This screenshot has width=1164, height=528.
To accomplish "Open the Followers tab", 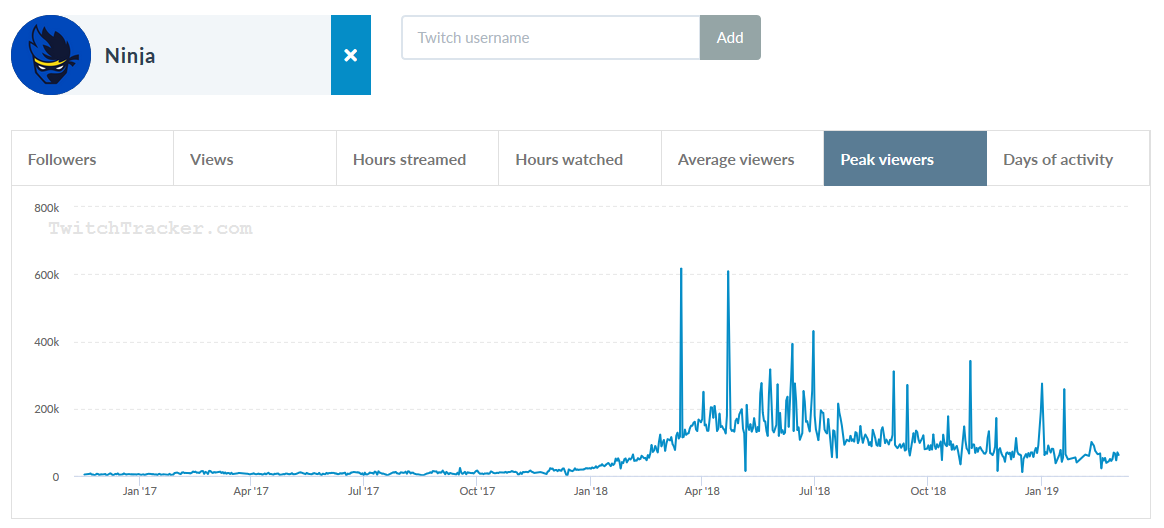I will [92, 159].
